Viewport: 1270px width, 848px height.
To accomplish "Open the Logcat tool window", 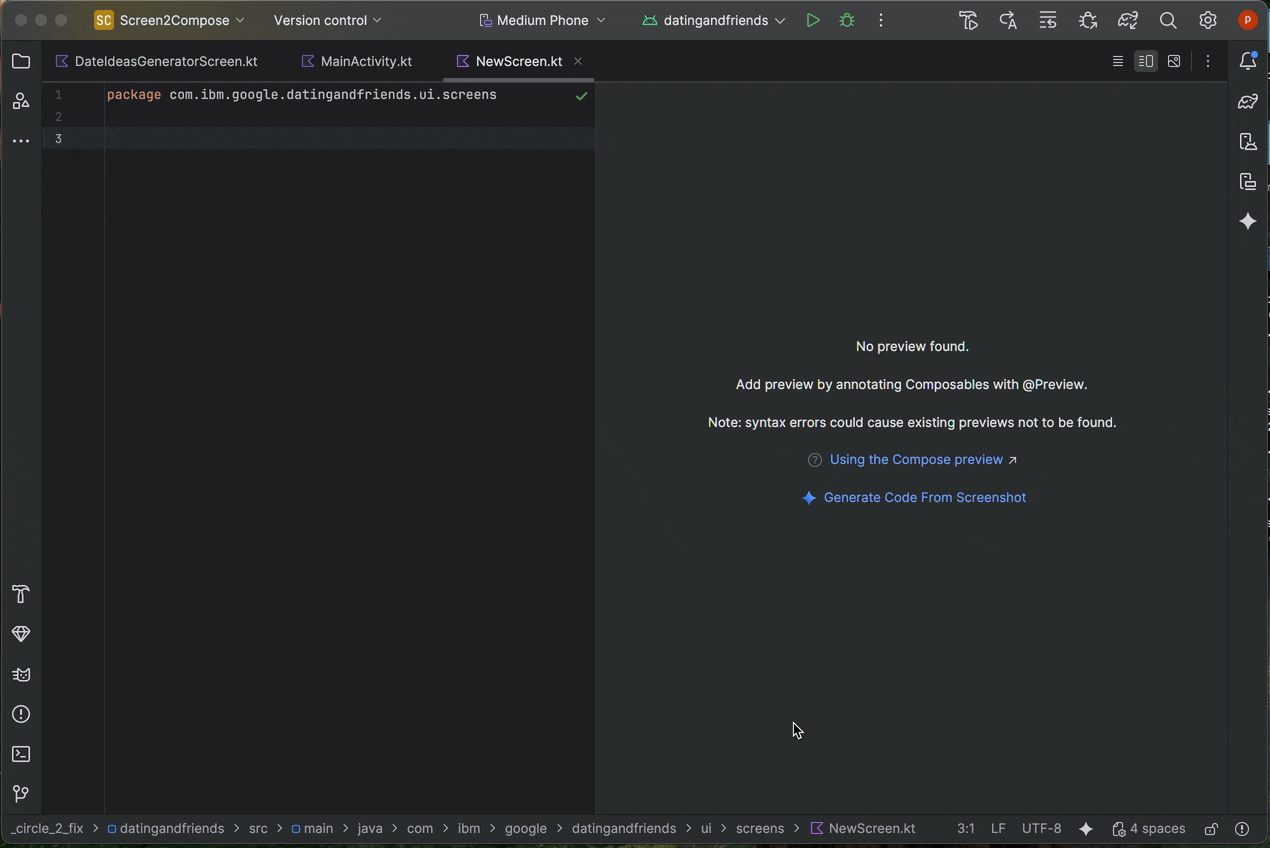I will 21,674.
